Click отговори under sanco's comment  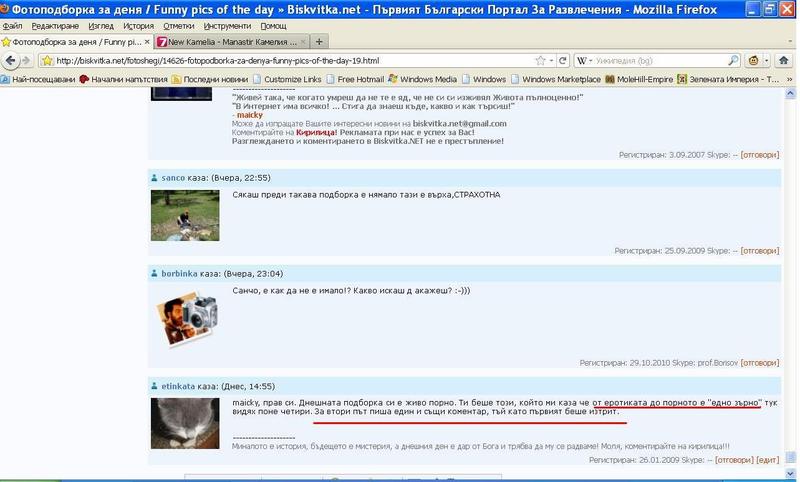760,251
